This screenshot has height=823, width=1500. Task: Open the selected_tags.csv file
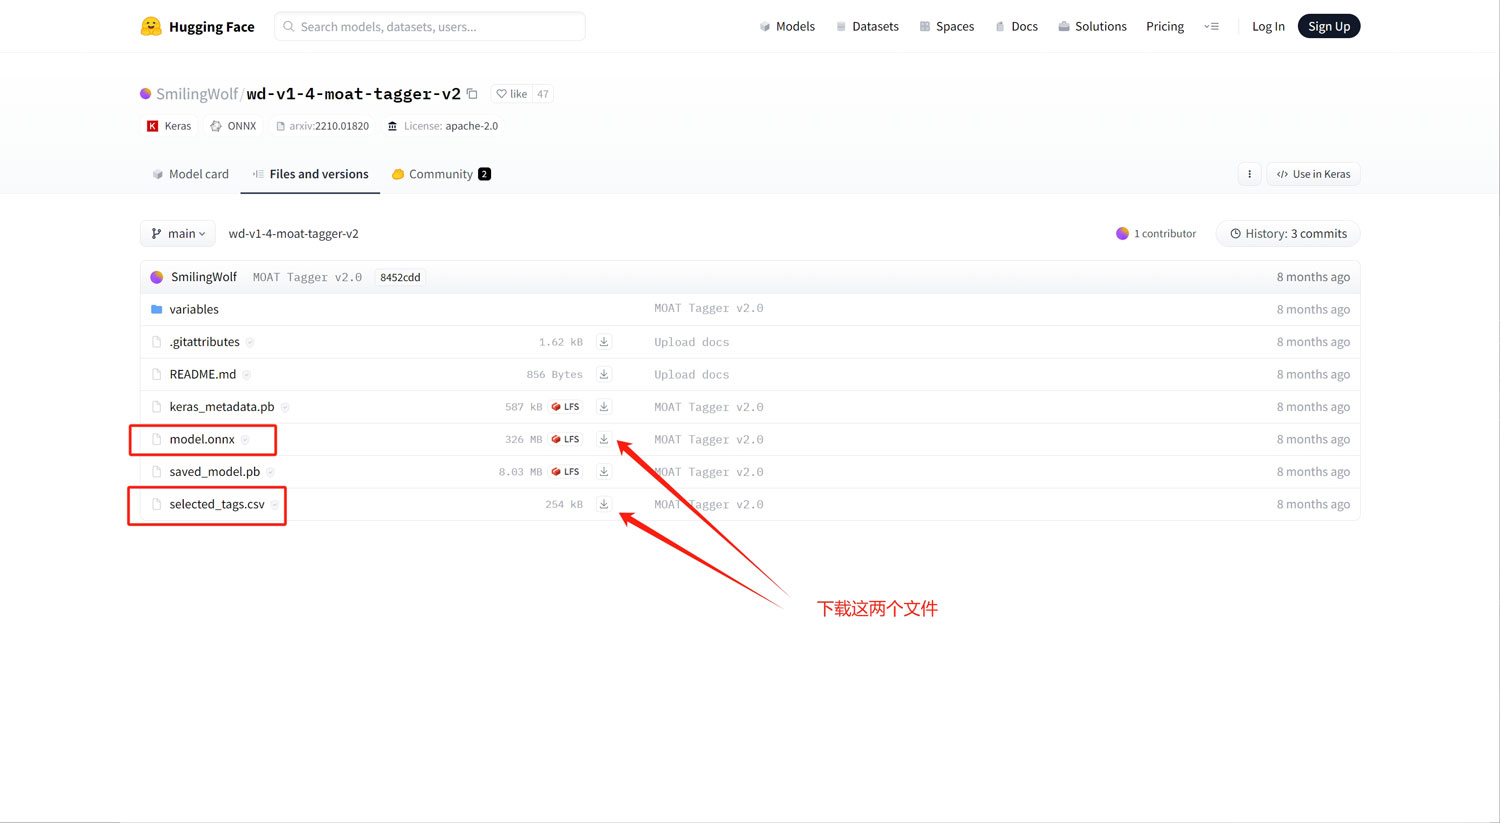pos(217,504)
